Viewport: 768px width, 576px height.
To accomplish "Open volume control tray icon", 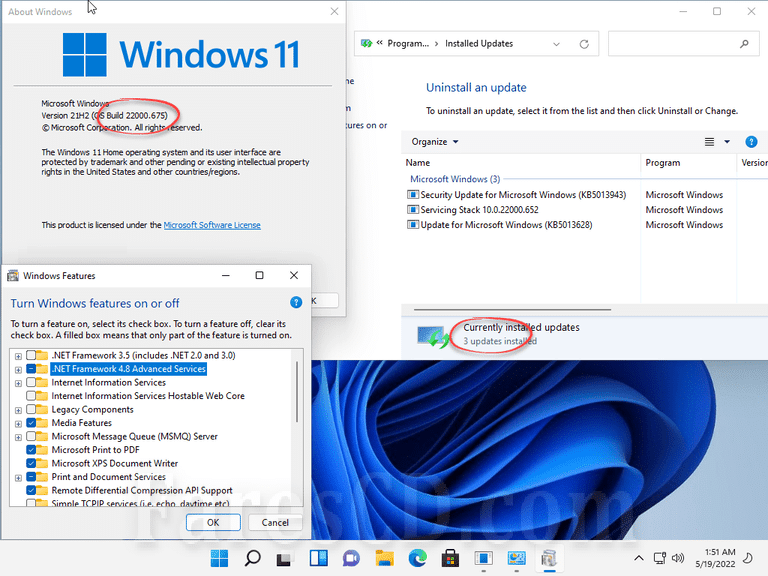I will point(678,558).
